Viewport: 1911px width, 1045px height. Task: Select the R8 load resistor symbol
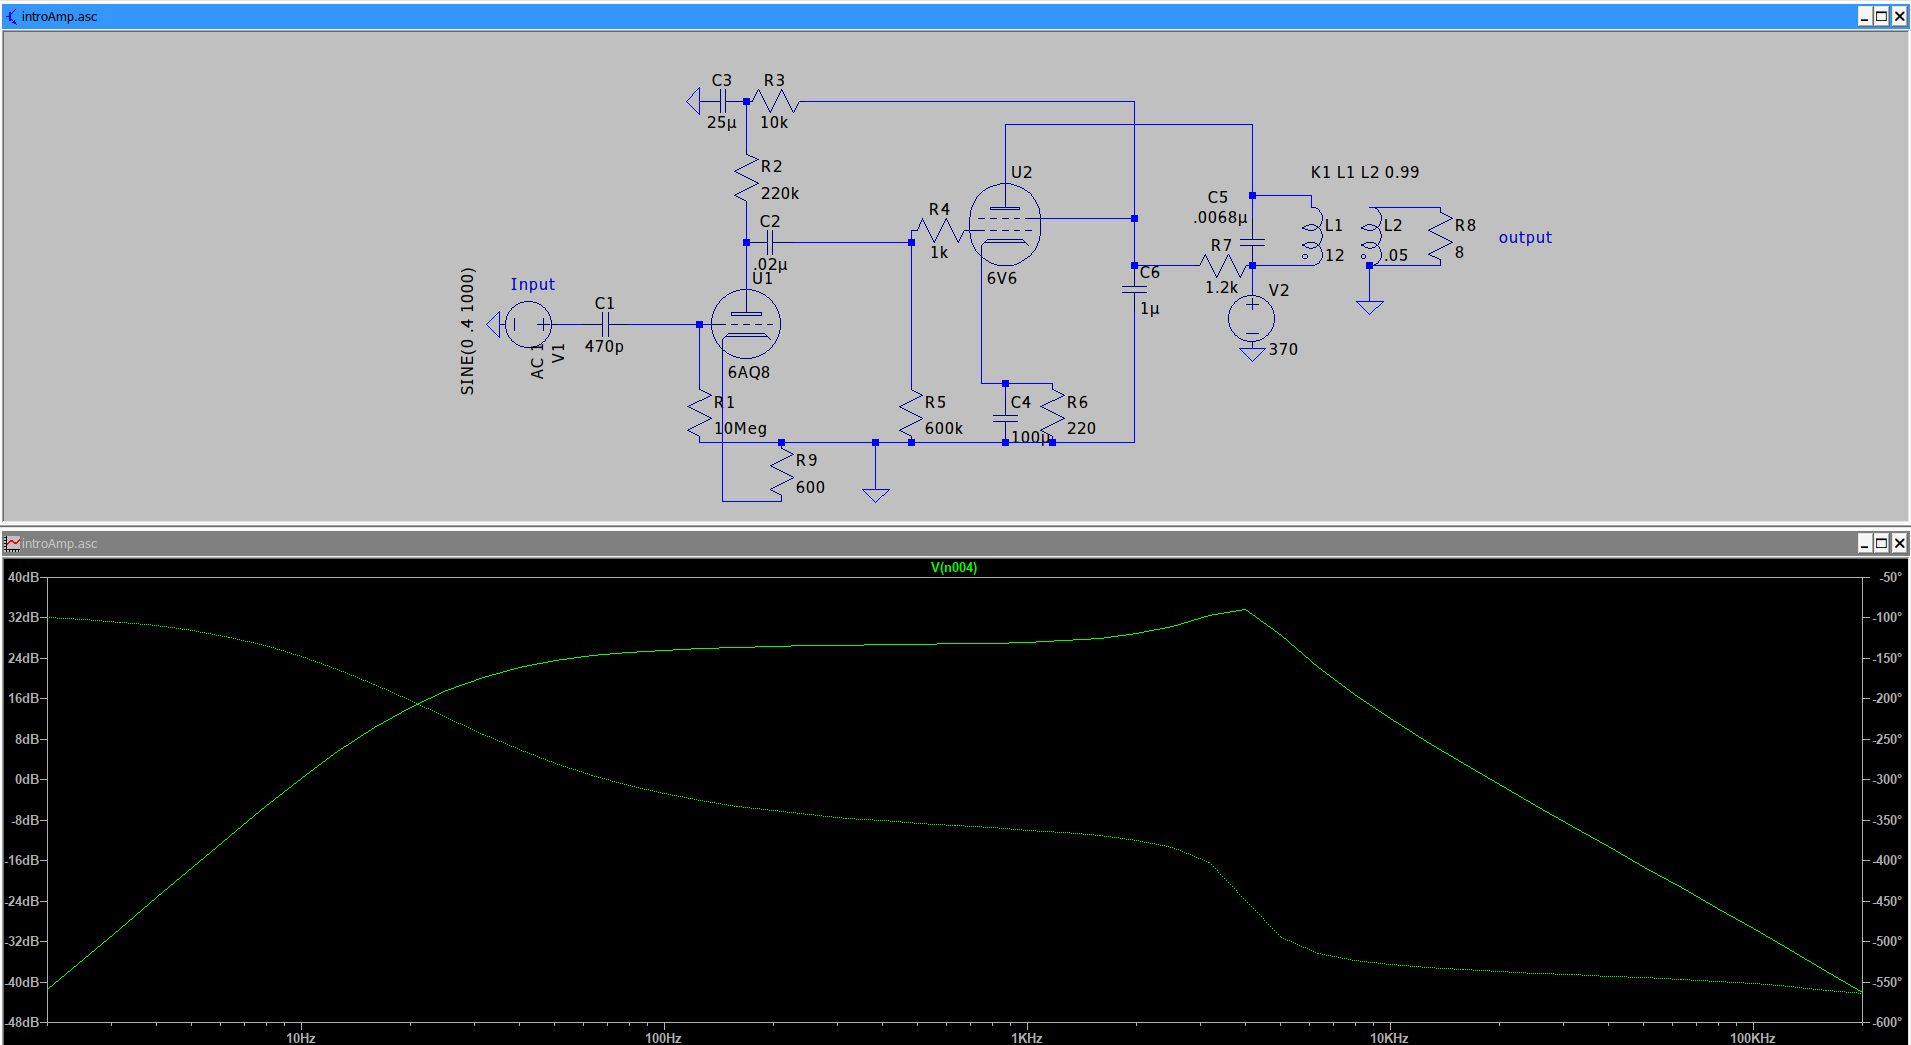1440,238
